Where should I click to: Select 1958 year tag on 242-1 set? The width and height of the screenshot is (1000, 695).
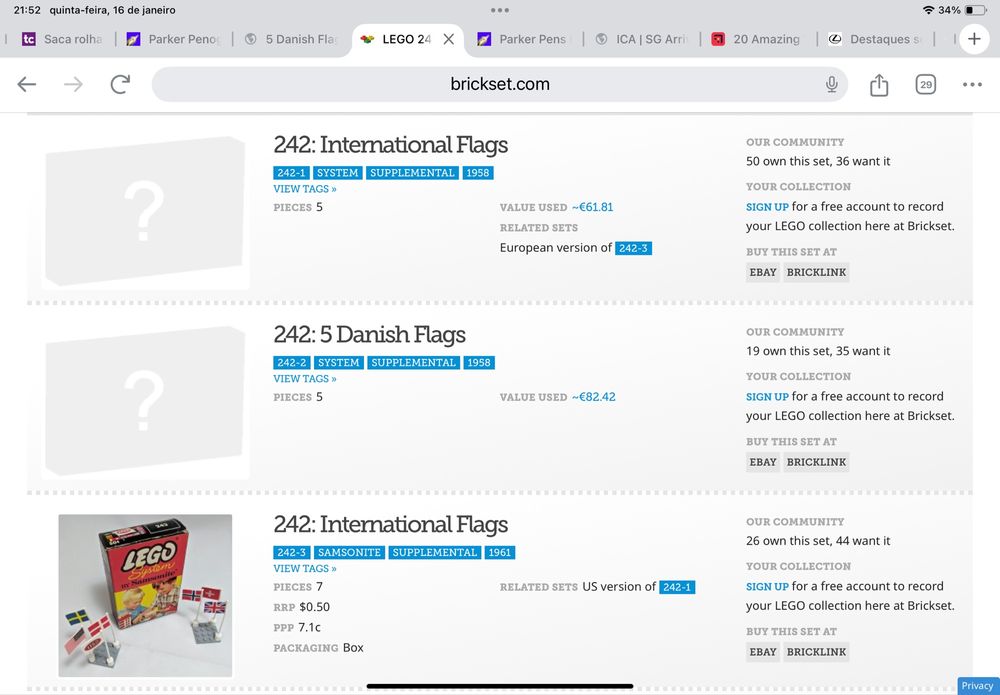478,173
